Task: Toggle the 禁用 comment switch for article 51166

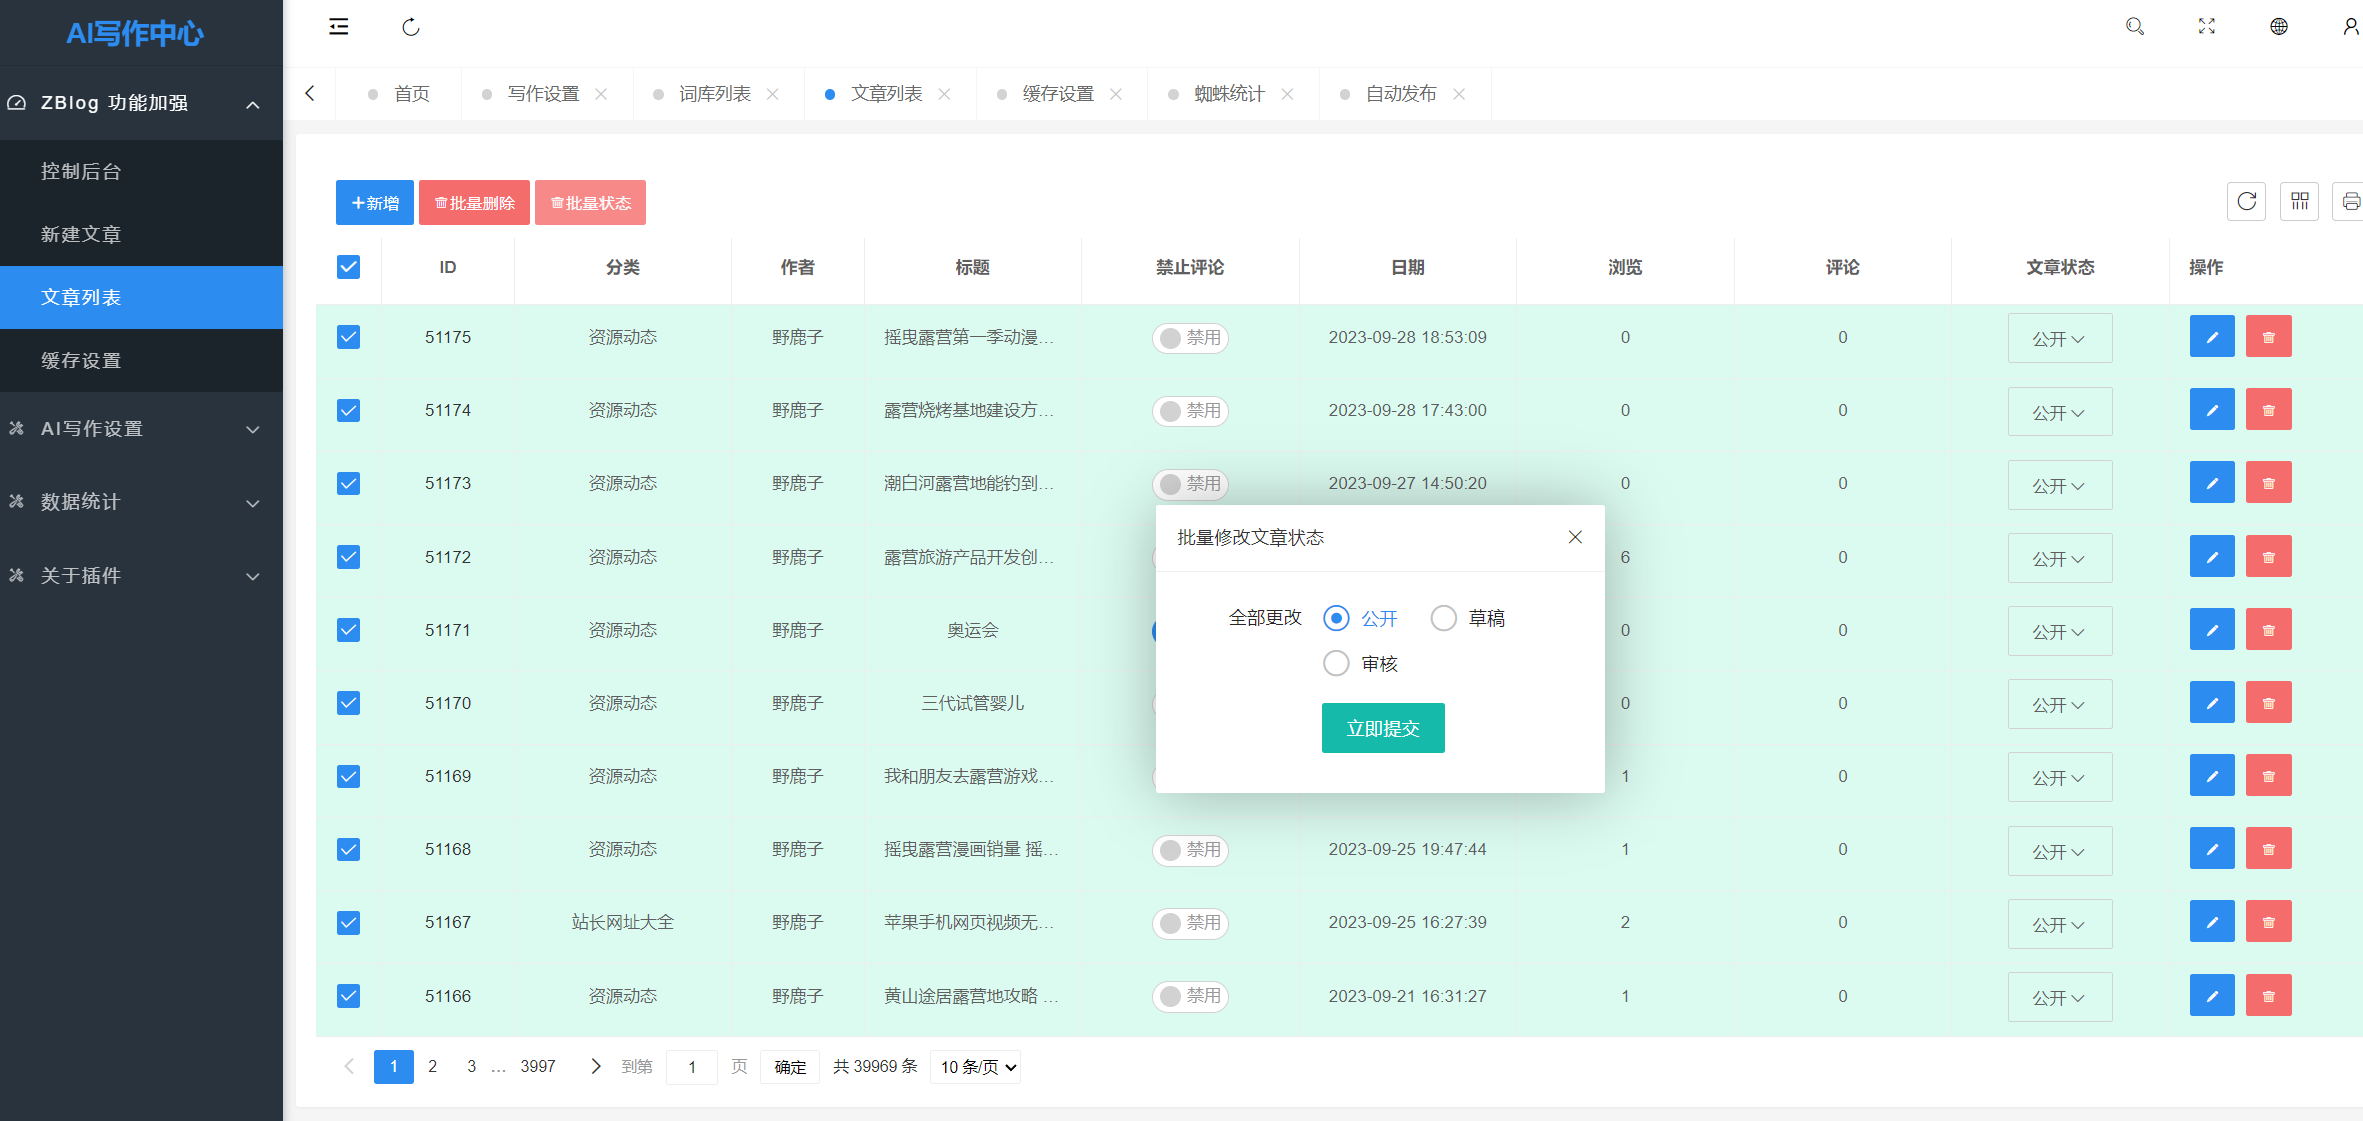Action: click(x=1190, y=996)
